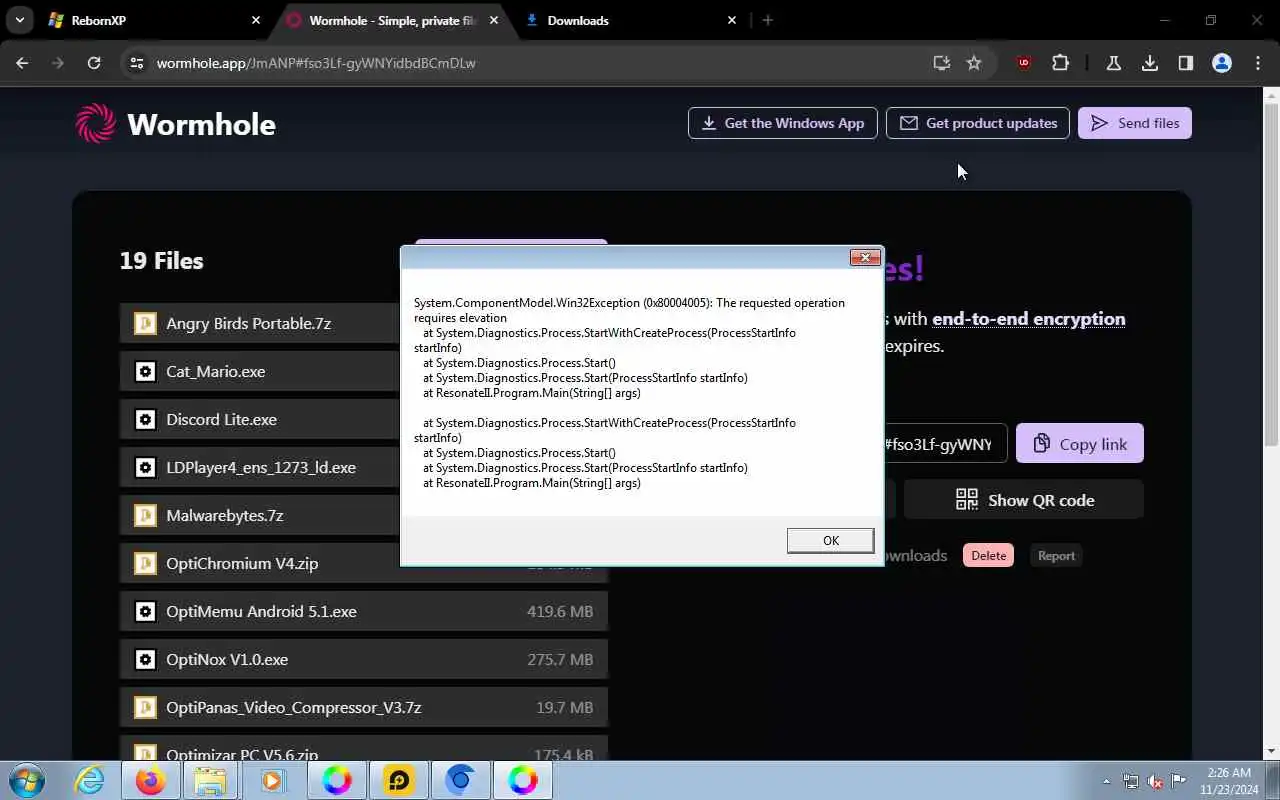Show QR code for the link
This screenshot has height=800, width=1280.
pos(1024,500)
